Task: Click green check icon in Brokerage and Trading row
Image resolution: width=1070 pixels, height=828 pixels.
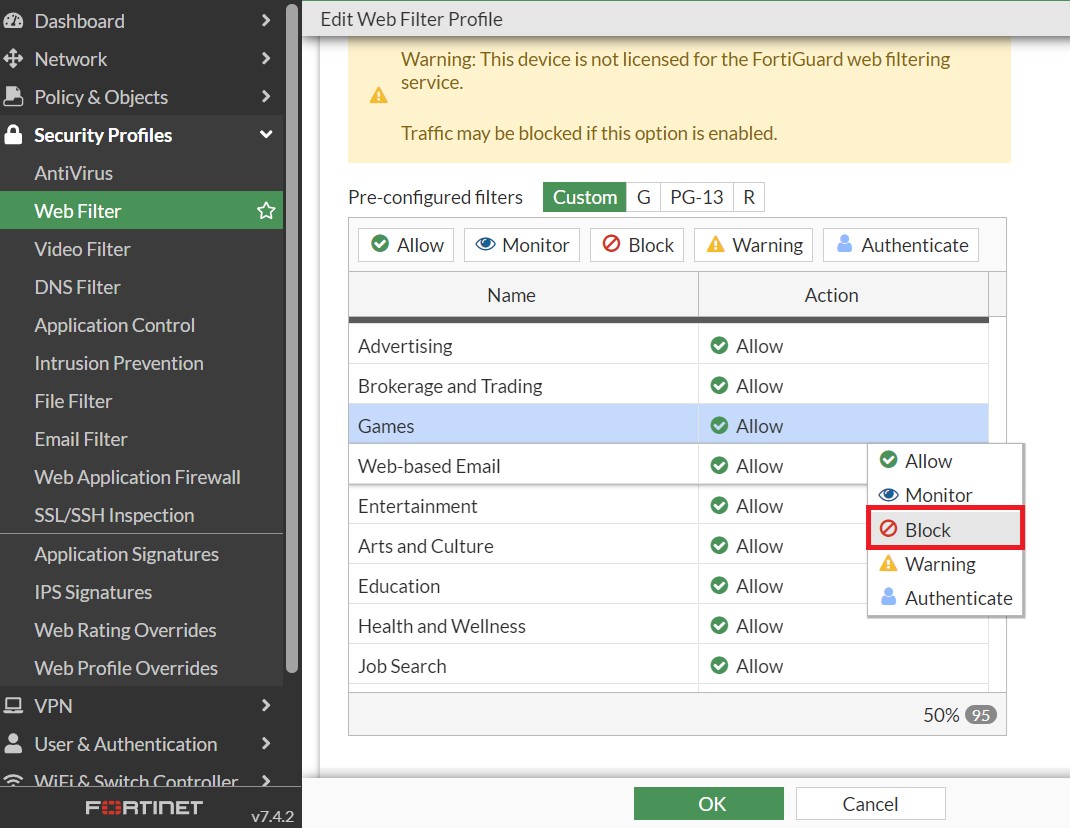Action: (x=719, y=386)
